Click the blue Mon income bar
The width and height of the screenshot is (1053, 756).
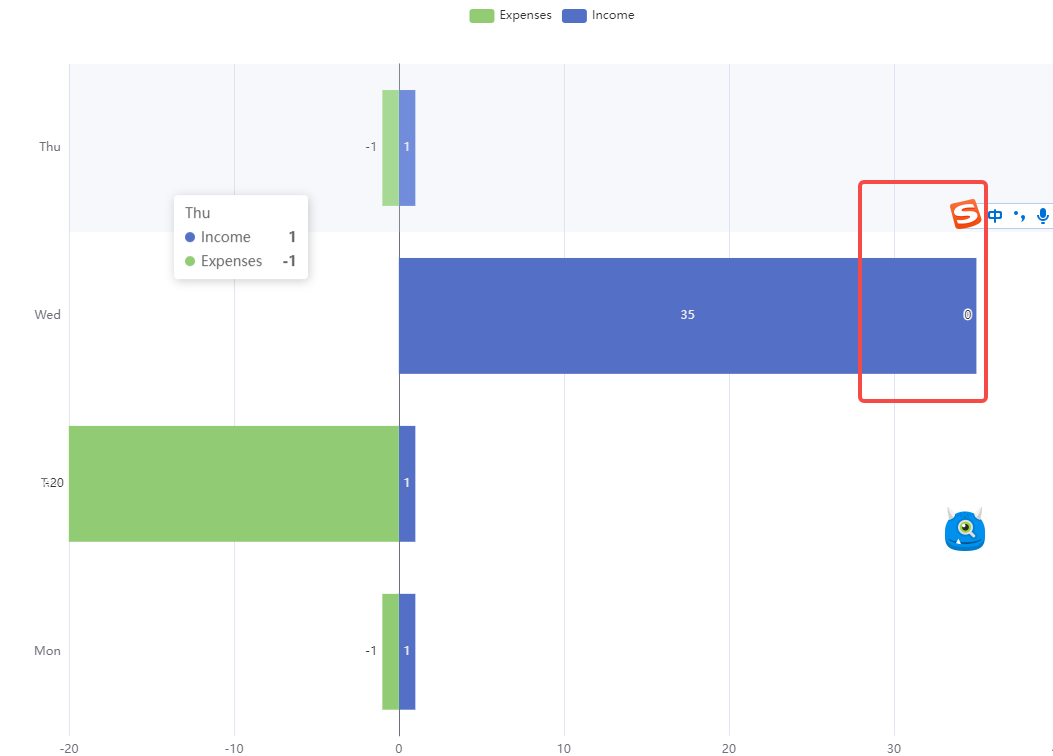pyautogui.click(x=407, y=651)
